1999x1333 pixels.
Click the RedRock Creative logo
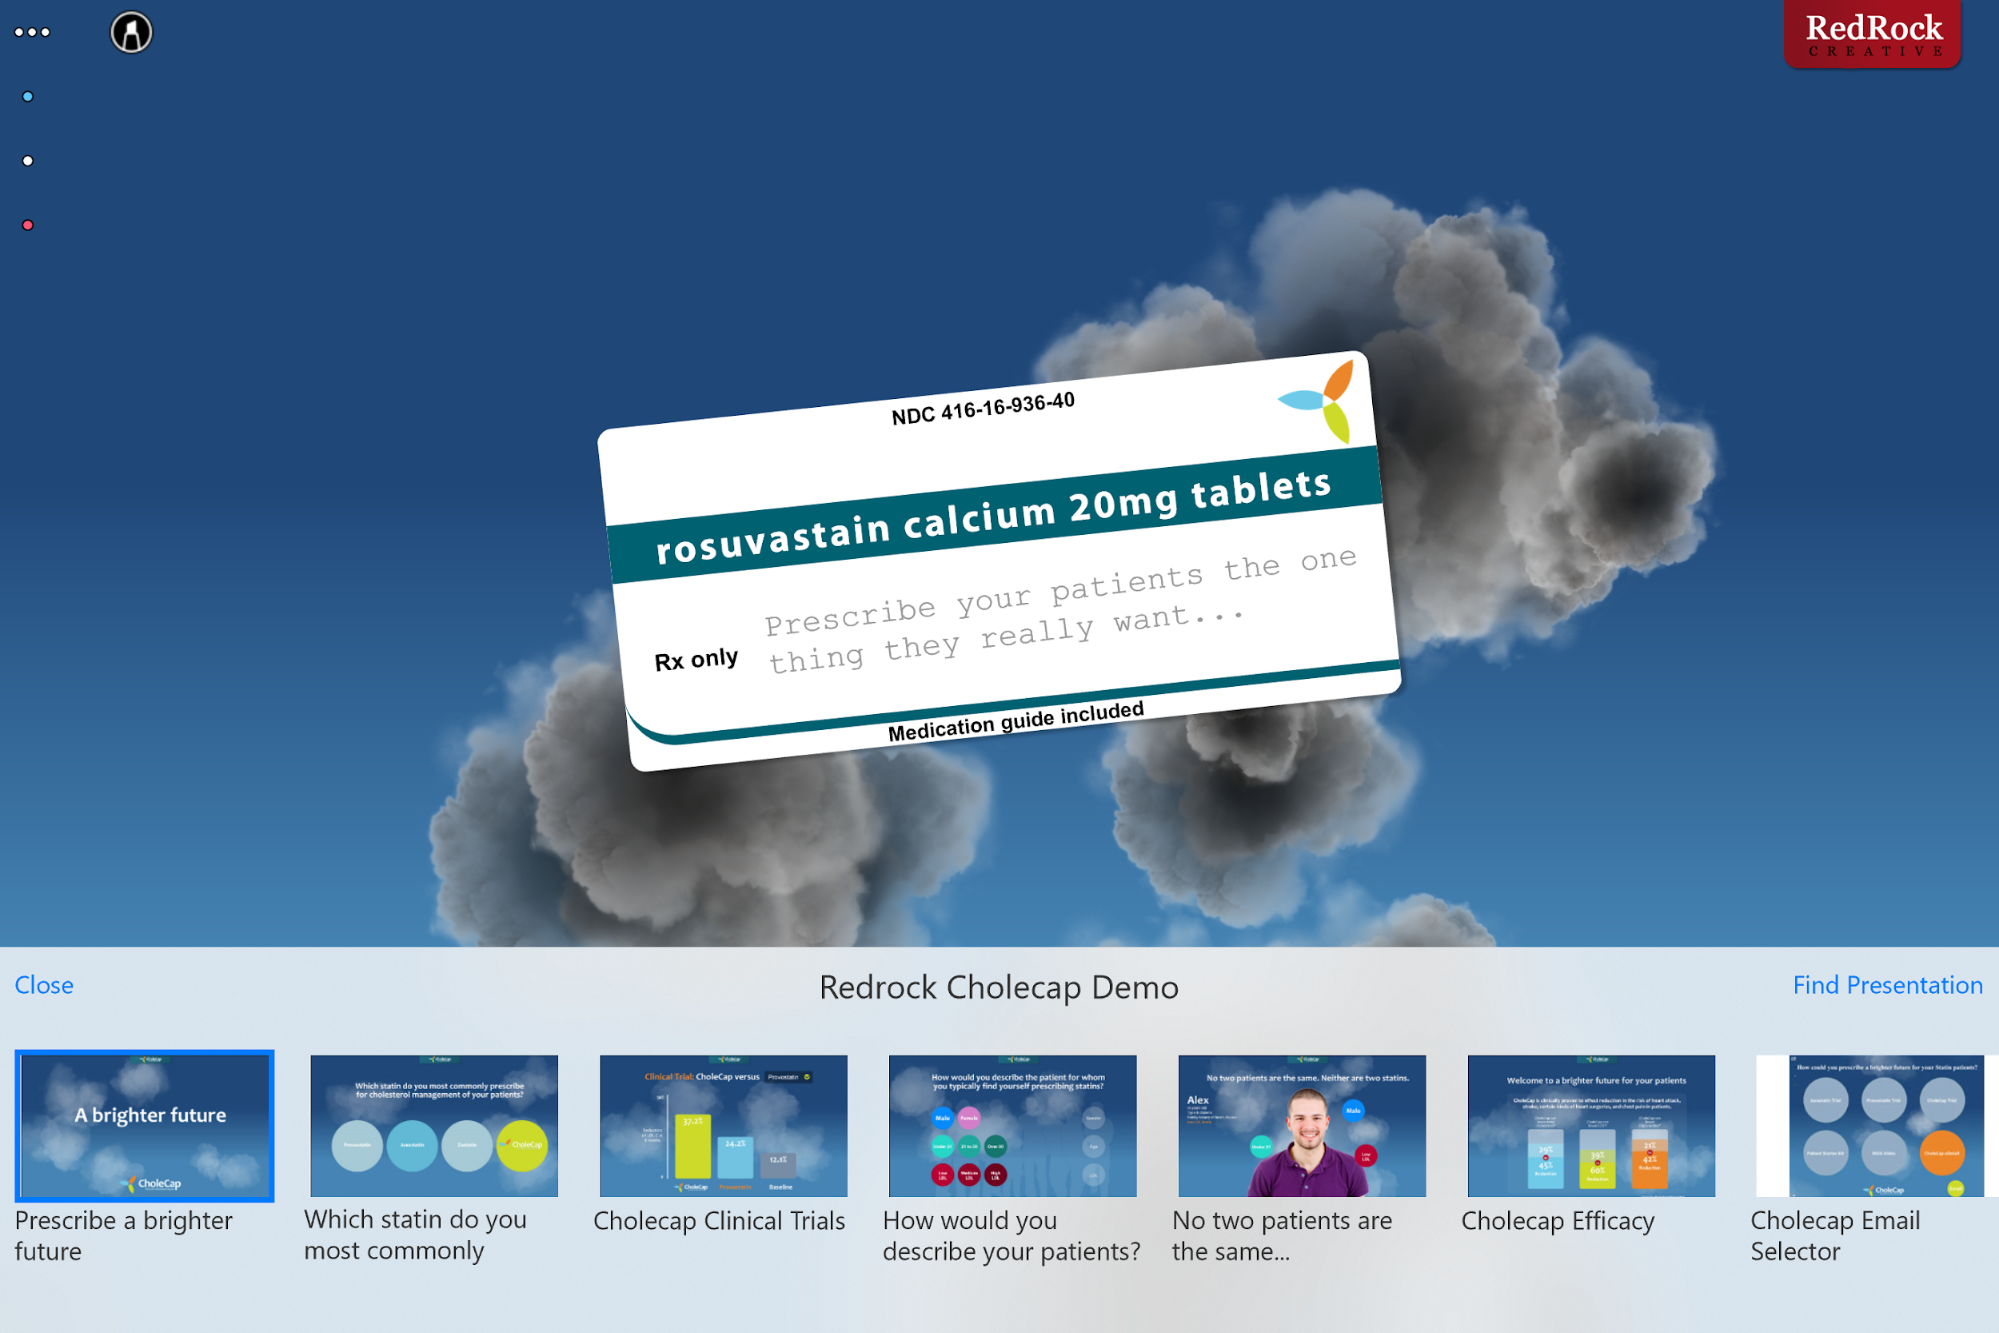1872,35
